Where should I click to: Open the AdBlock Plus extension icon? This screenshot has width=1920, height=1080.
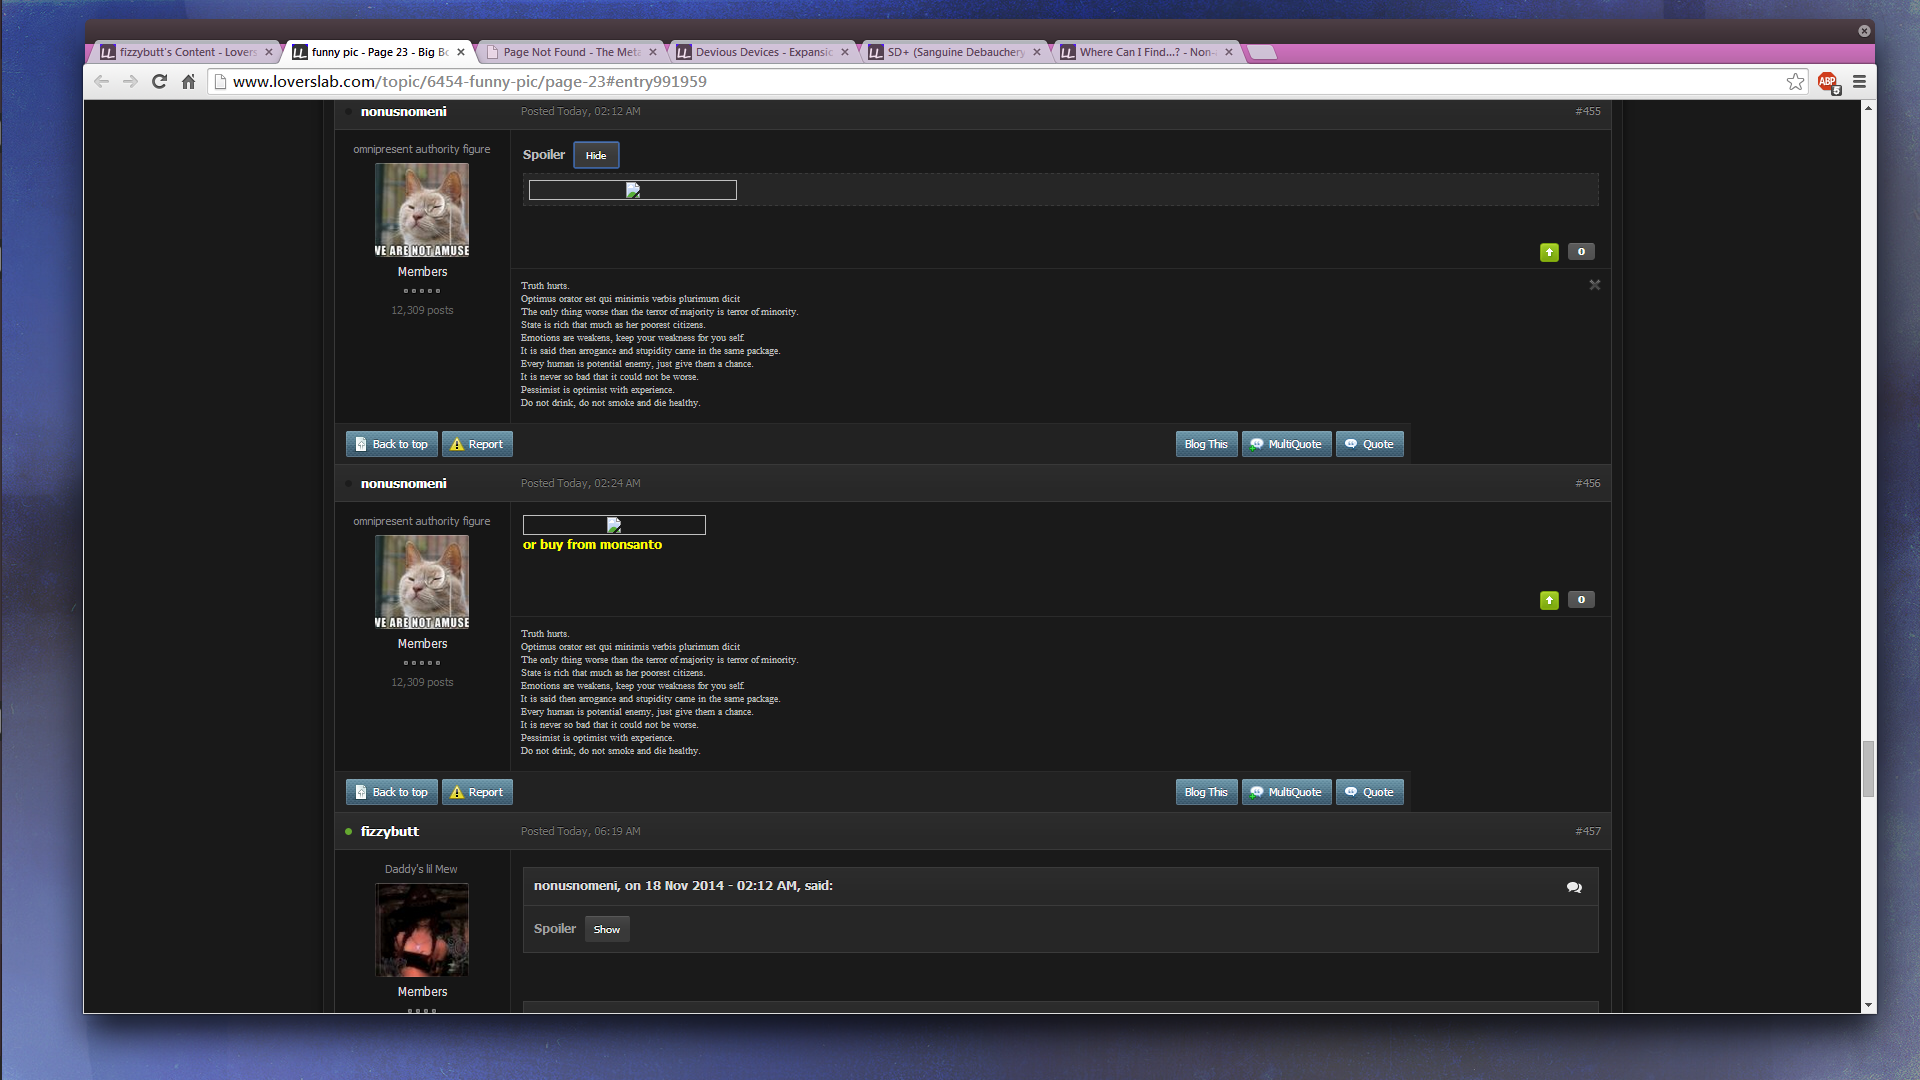1828,82
